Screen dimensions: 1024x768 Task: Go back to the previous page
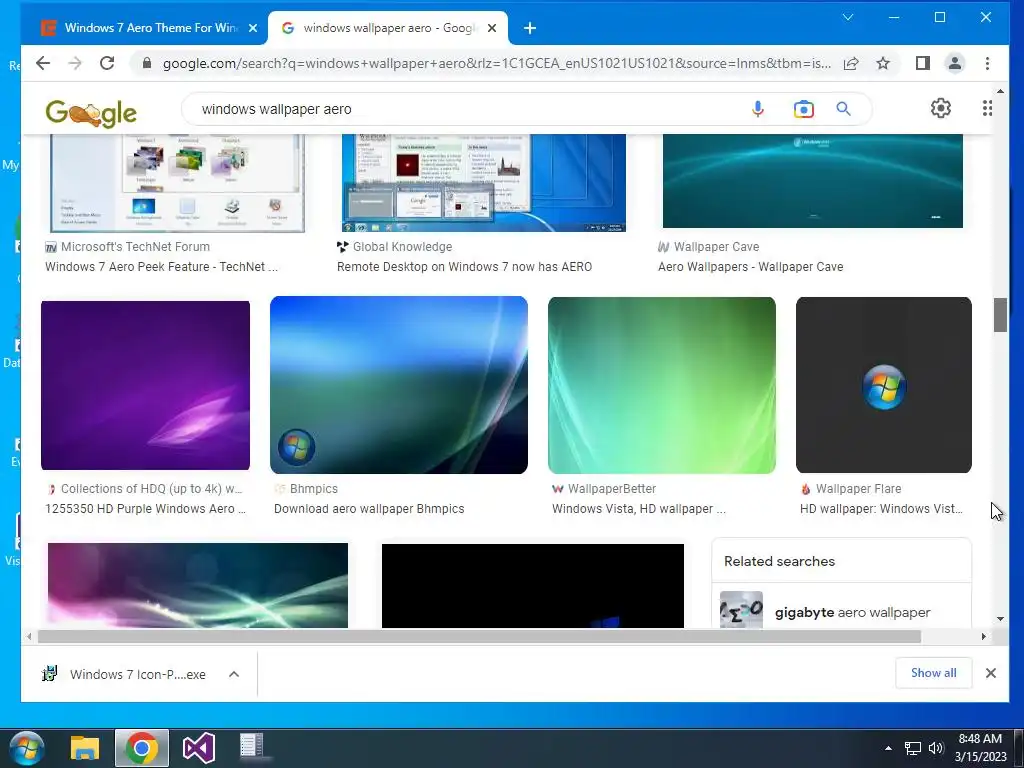coord(43,63)
